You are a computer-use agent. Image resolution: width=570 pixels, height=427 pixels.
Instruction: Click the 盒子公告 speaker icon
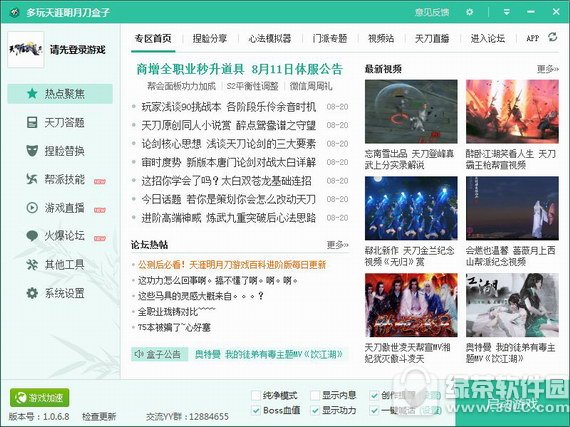(139, 354)
